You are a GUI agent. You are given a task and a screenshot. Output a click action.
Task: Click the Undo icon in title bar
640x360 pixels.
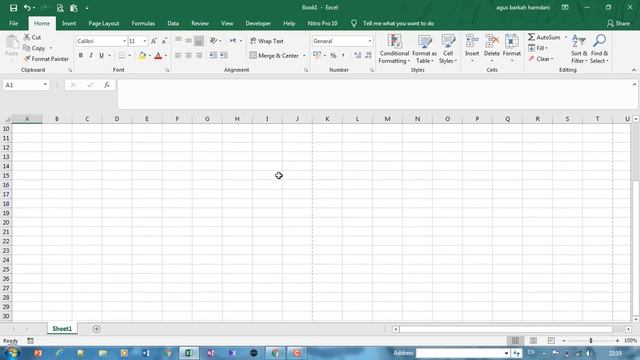click(x=27, y=8)
